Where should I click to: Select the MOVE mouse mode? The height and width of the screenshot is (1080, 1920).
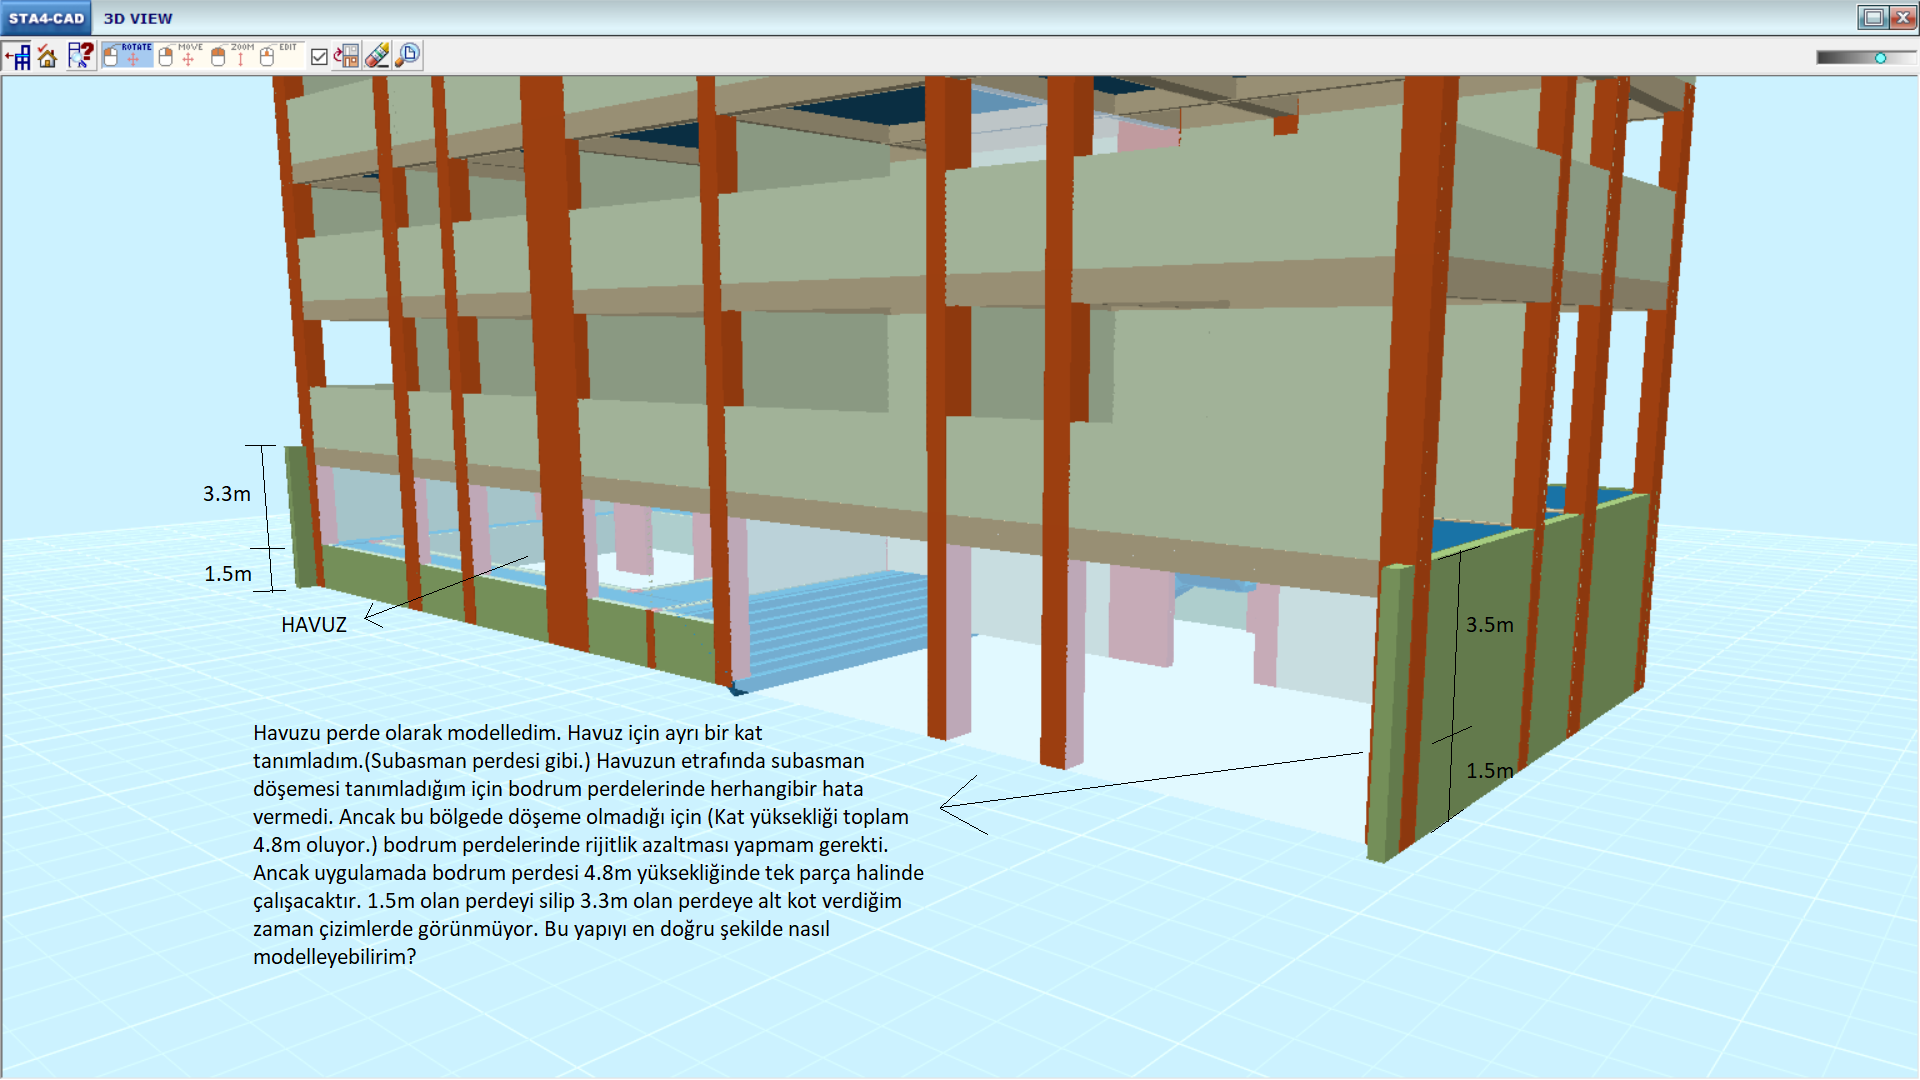(181, 55)
